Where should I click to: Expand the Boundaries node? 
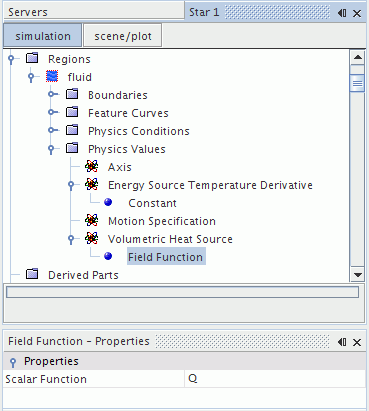(x=51, y=95)
